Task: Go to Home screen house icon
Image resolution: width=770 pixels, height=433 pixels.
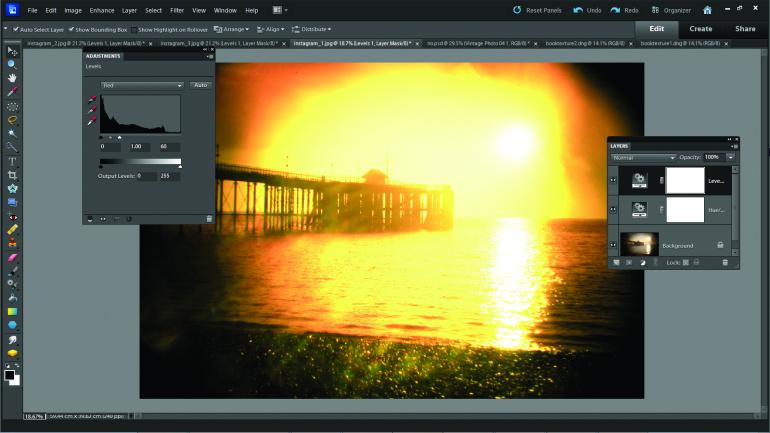Action: point(707,10)
